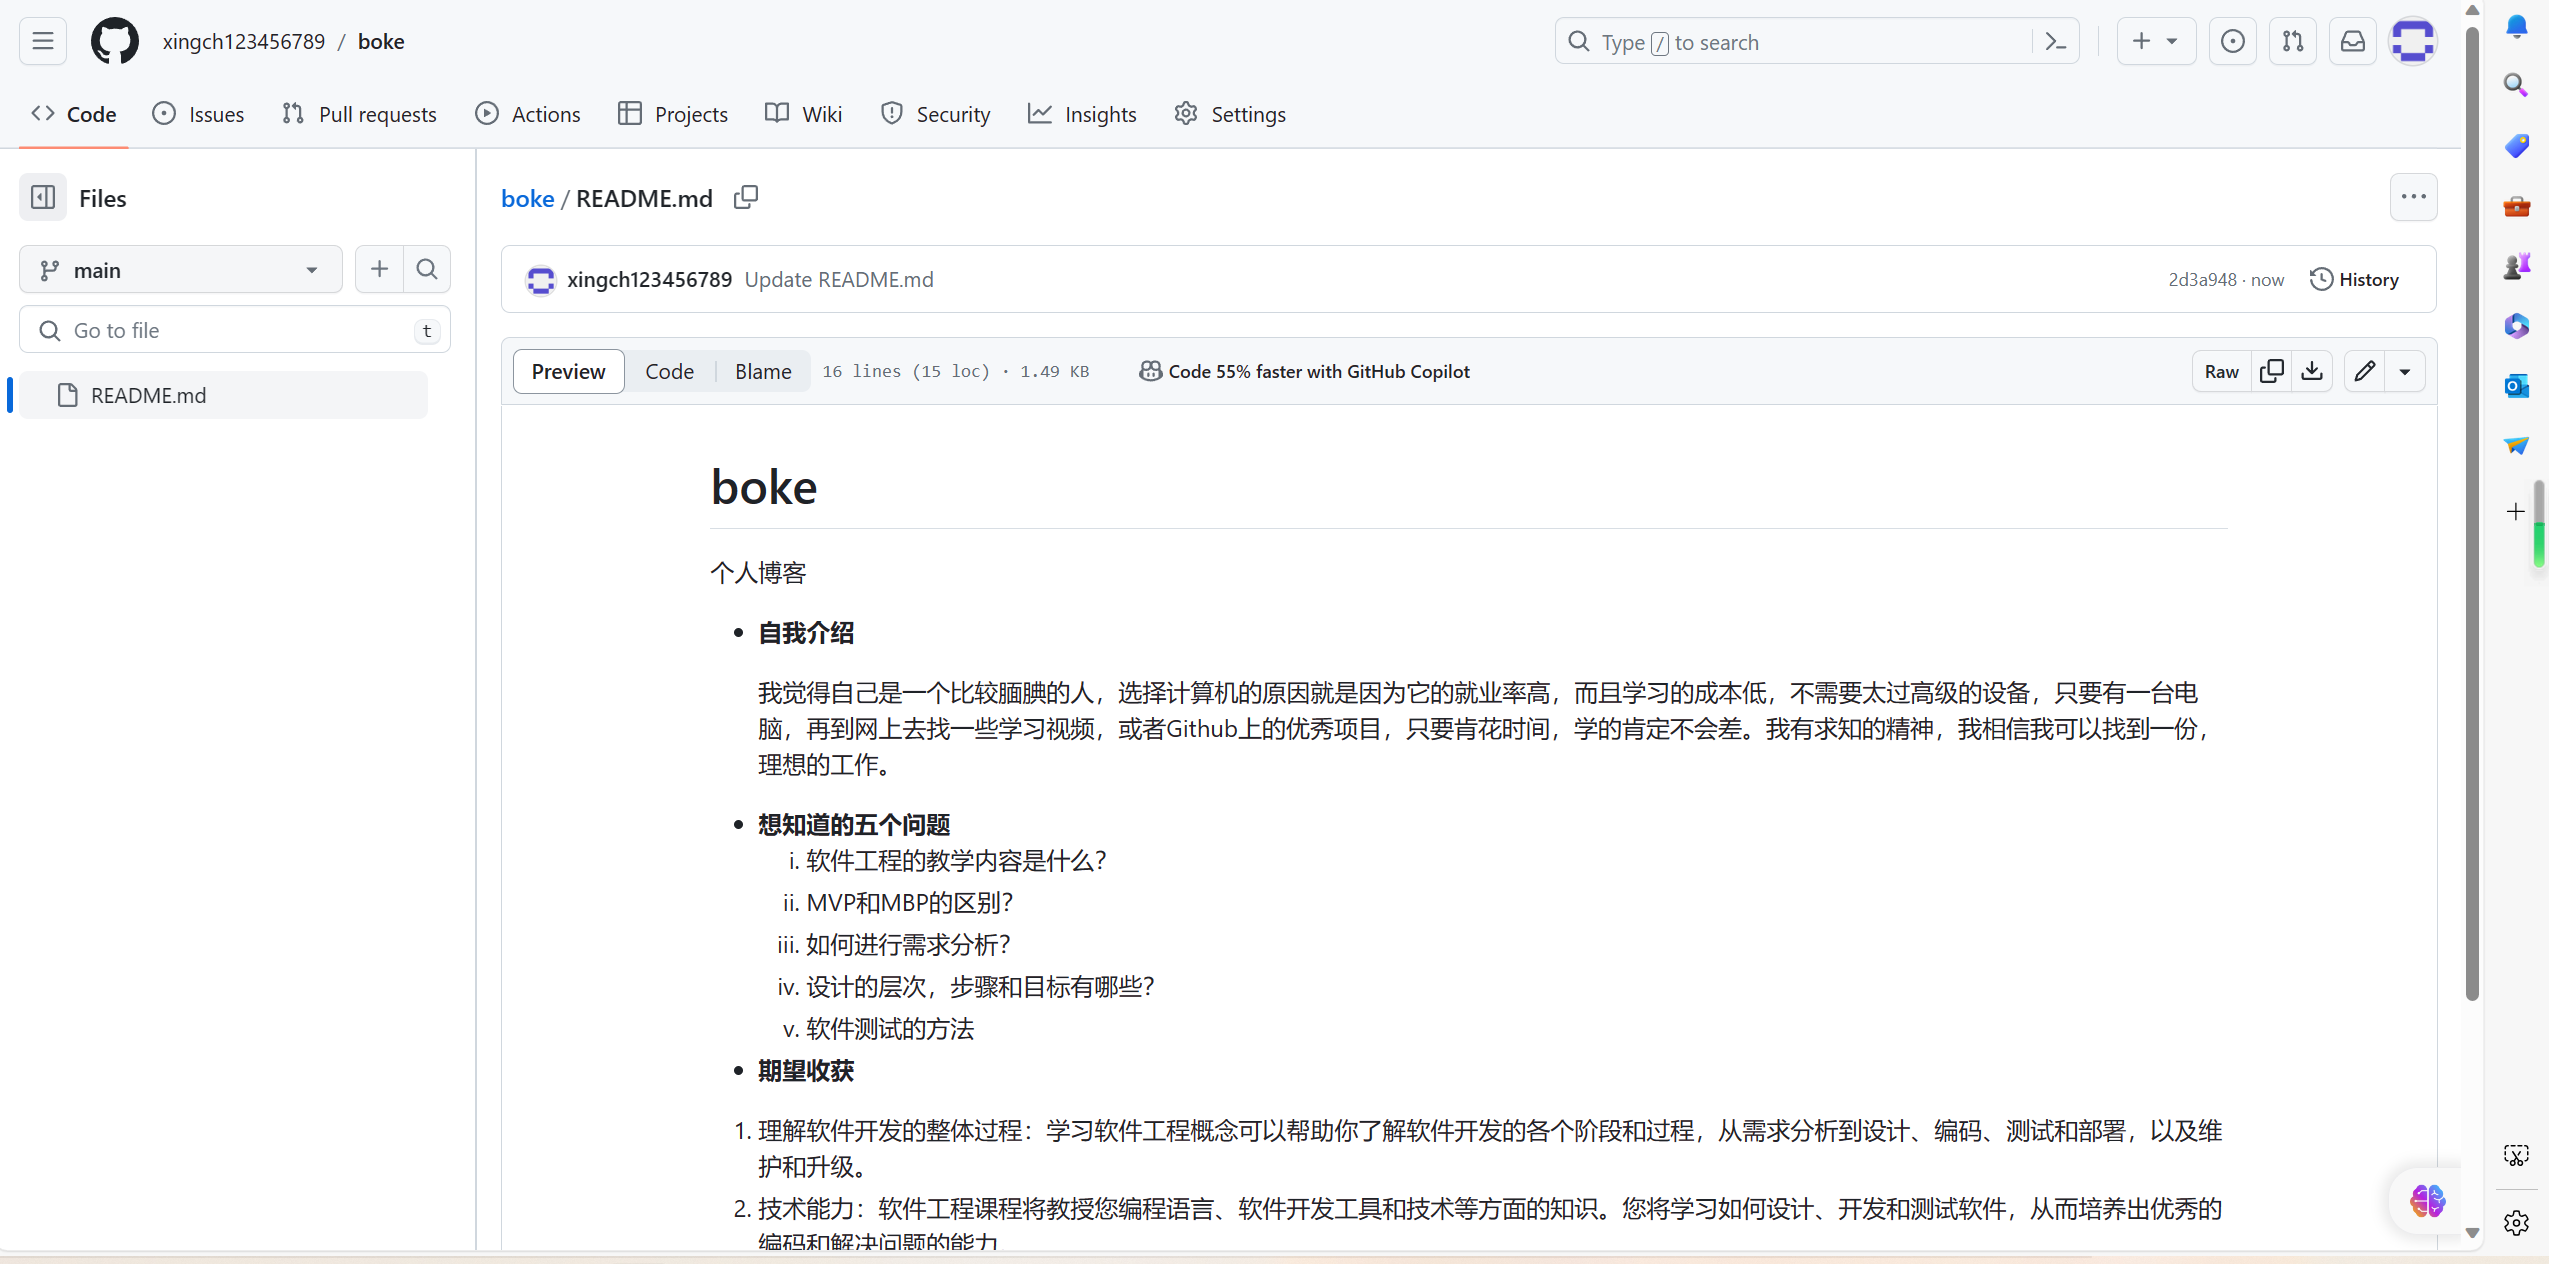Switch to the Code view
This screenshot has height=1264, width=2549.
[669, 371]
